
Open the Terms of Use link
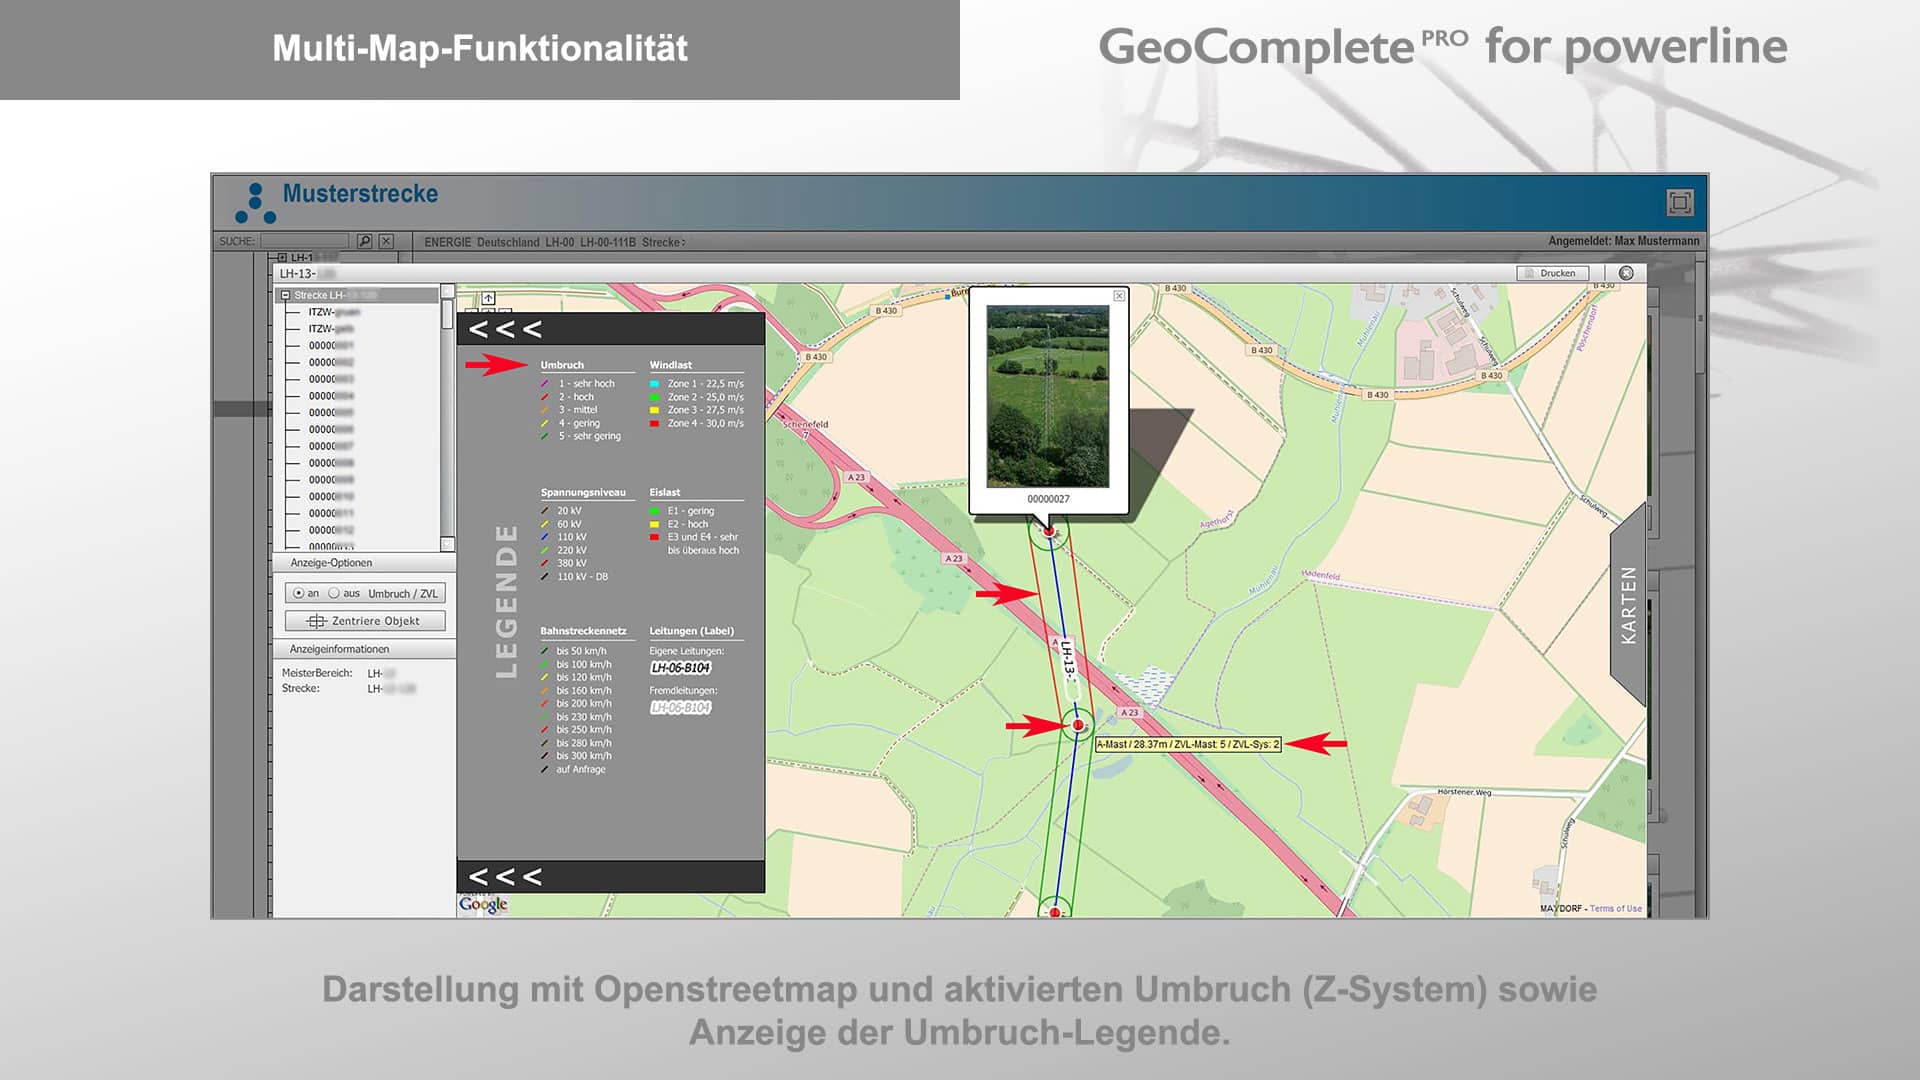pyautogui.click(x=1618, y=909)
